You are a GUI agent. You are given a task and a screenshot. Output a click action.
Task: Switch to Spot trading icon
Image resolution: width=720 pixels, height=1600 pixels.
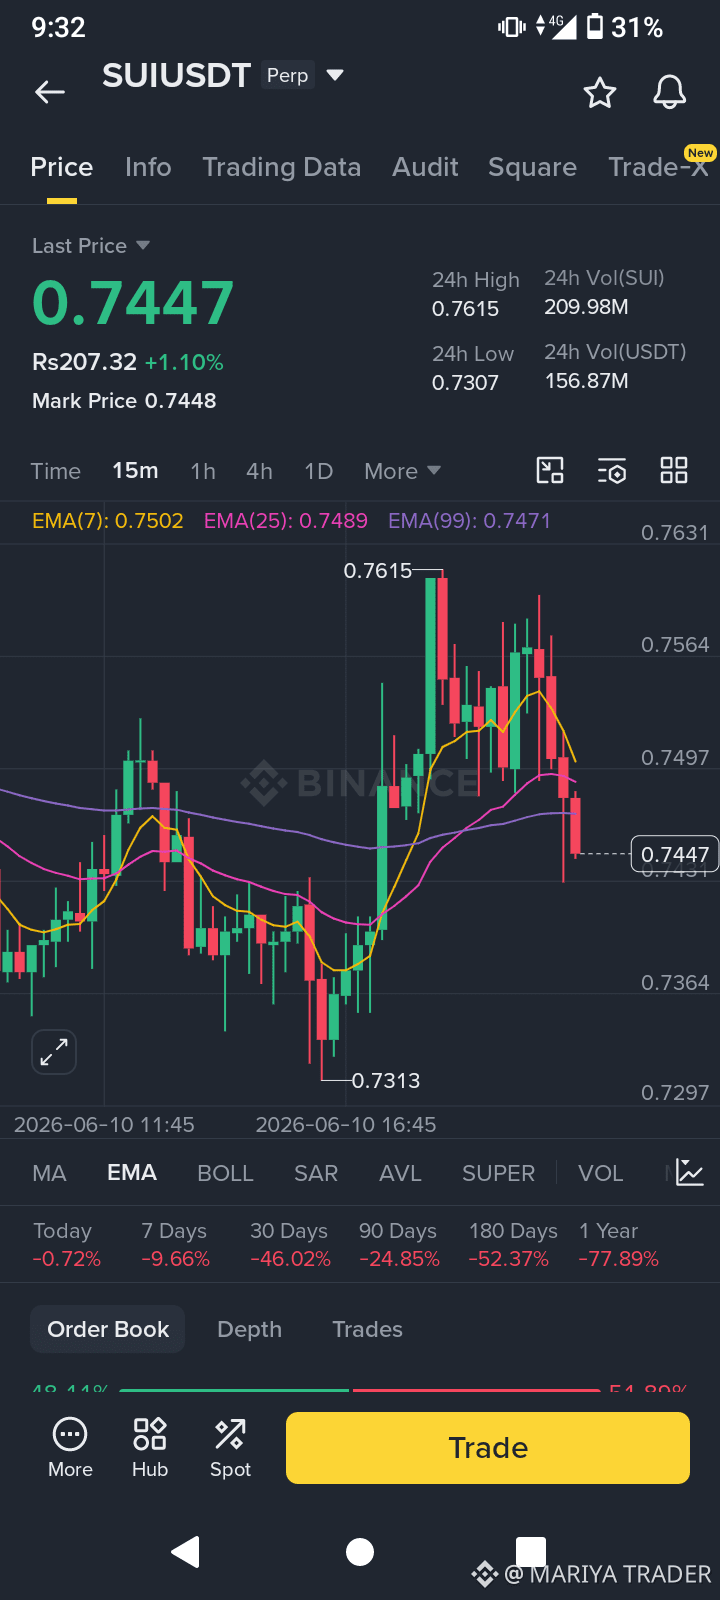(x=230, y=1448)
